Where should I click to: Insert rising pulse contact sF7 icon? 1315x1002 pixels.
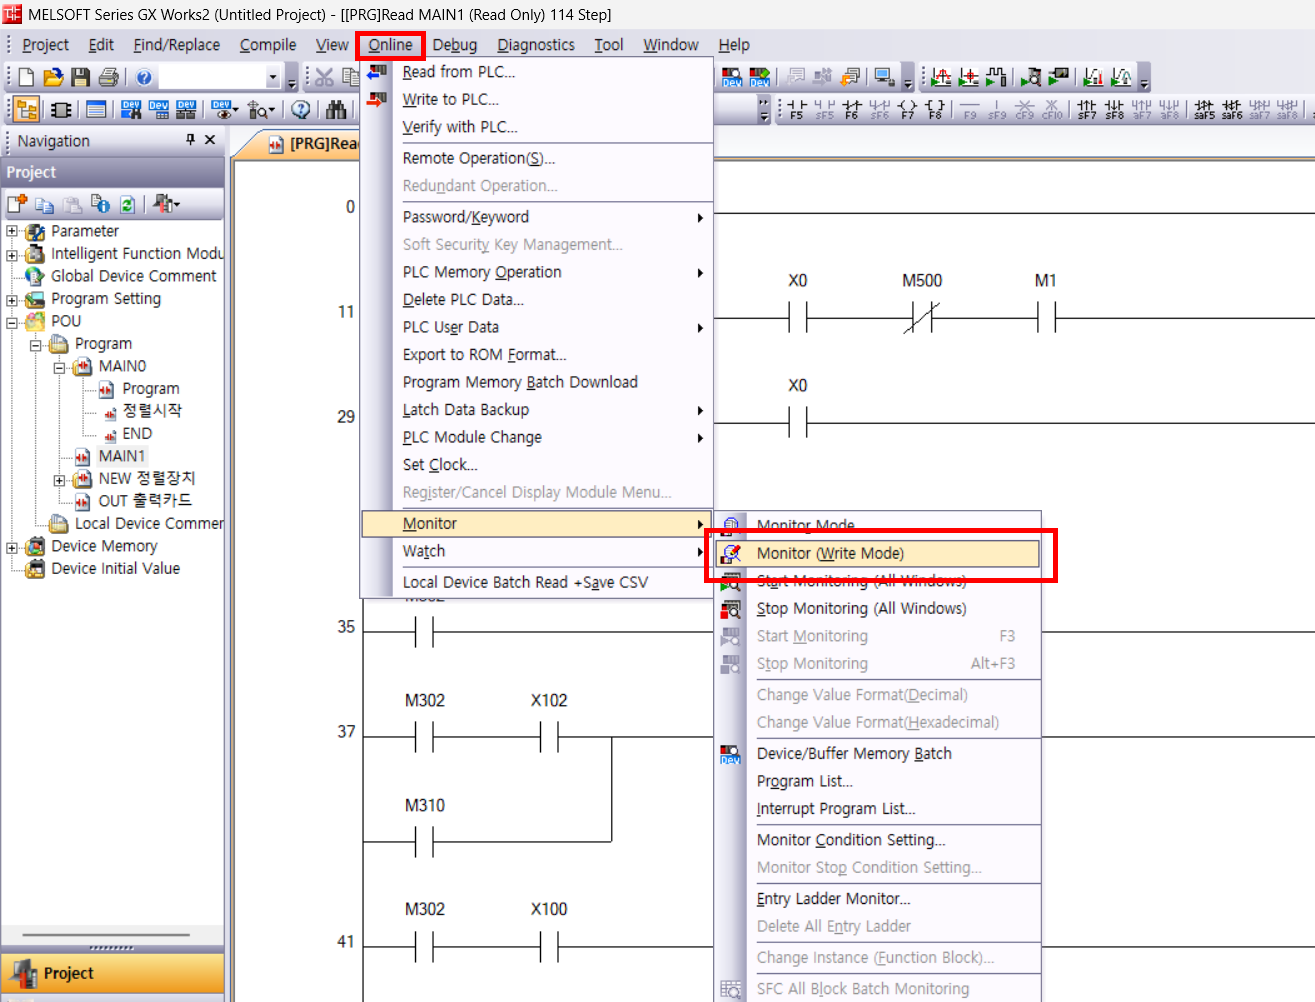pyautogui.click(x=1087, y=109)
